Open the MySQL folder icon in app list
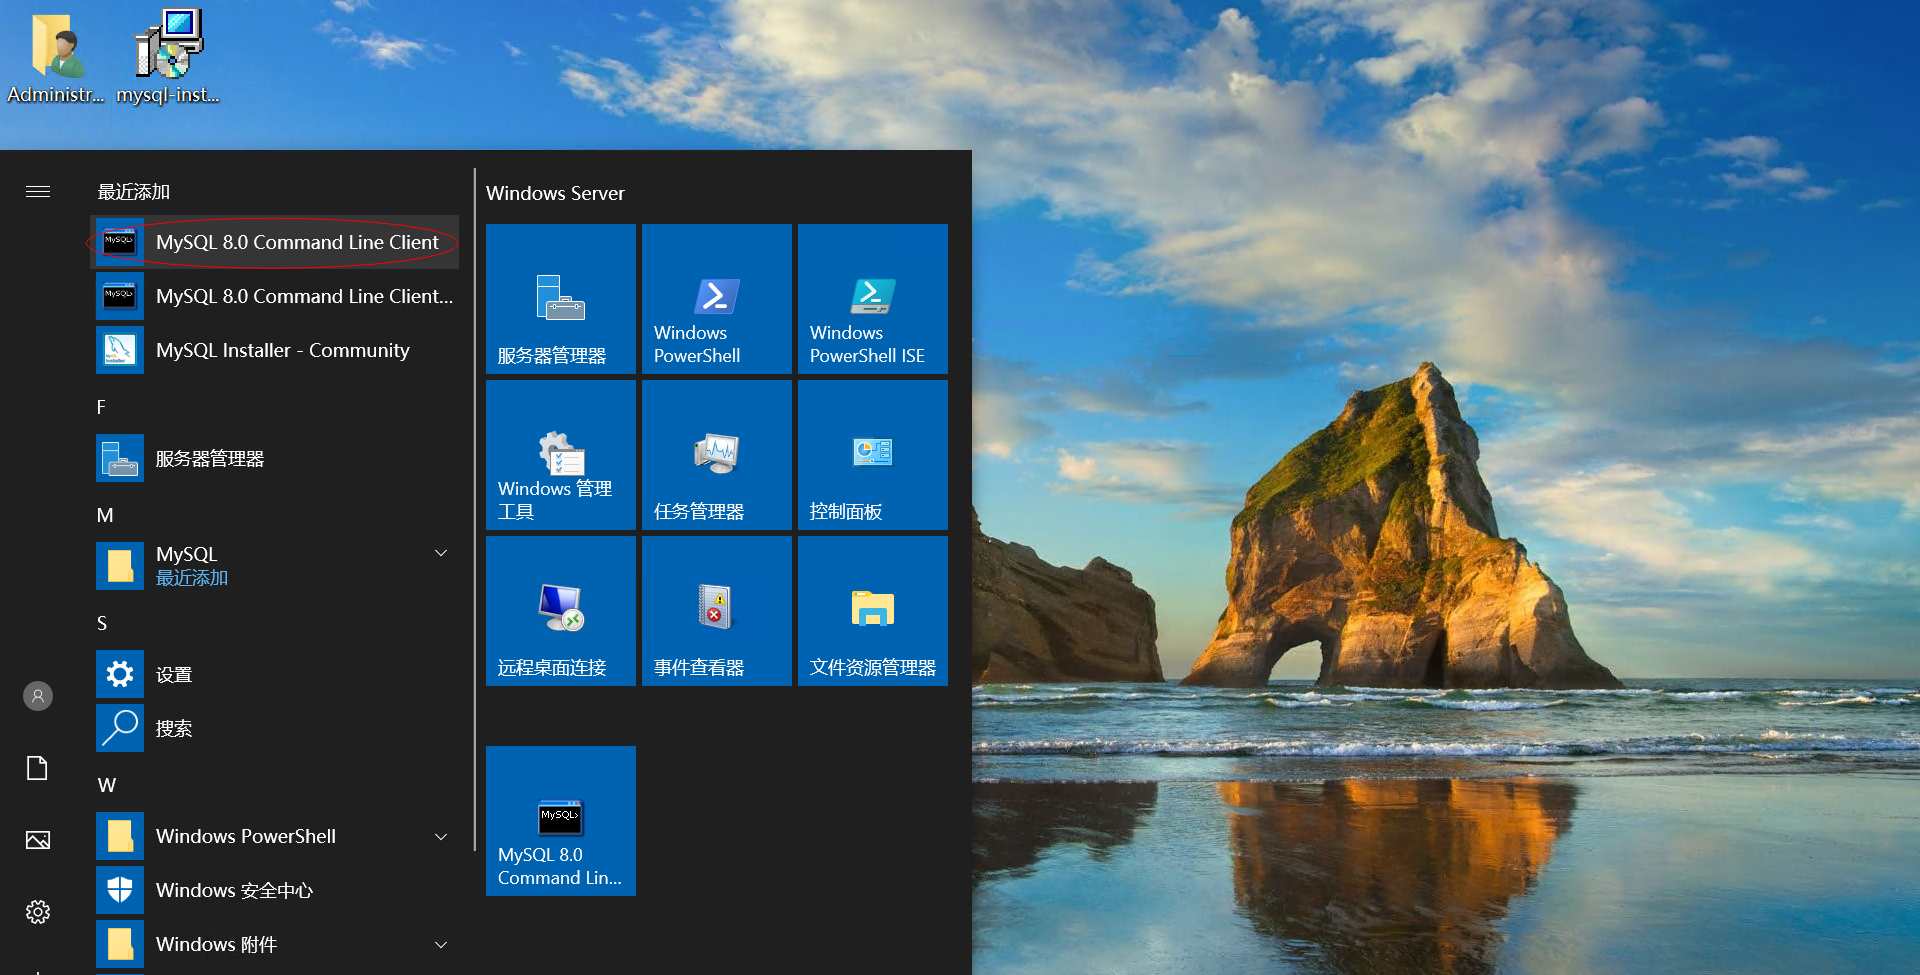The image size is (1920, 975). [120, 566]
